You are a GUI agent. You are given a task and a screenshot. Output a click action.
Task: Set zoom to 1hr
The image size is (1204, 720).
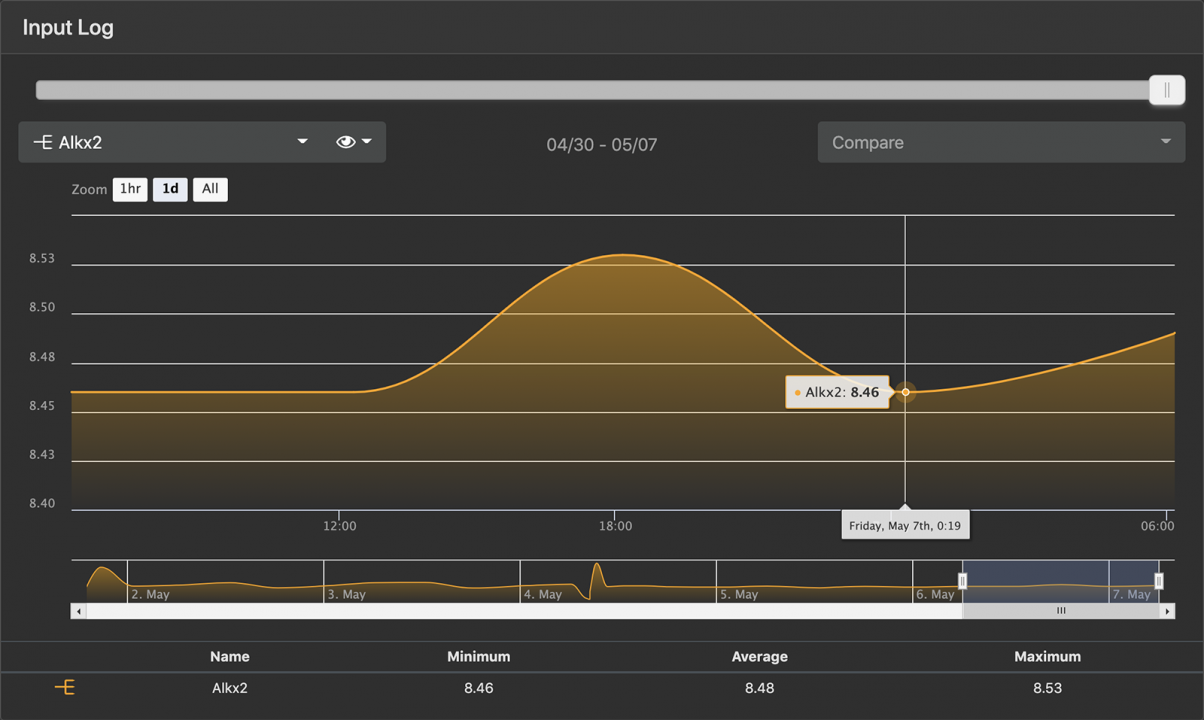pyautogui.click(x=130, y=189)
